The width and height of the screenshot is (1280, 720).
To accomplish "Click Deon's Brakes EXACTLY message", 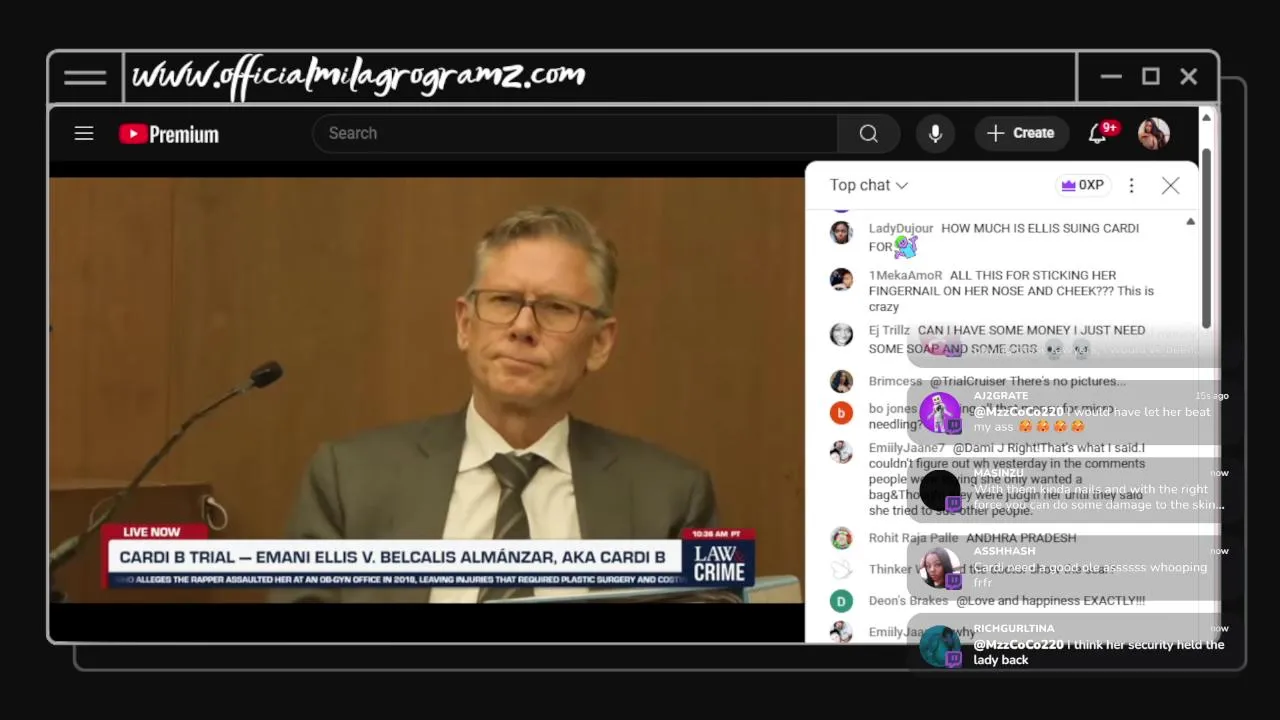I will [x=1050, y=601].
